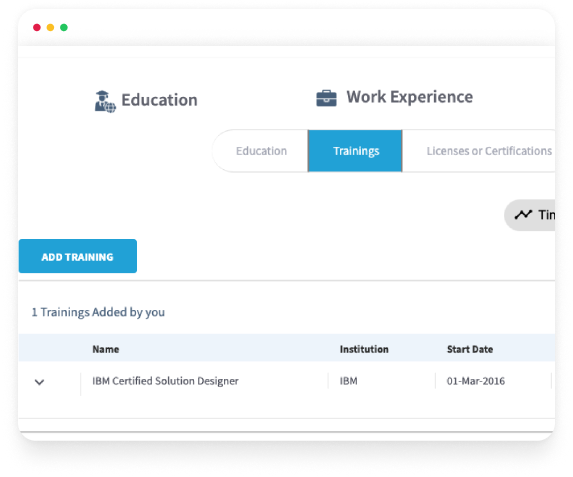Select the Trainings tab
The width and height of the screenshot is (573, 477).
[355, 151]
